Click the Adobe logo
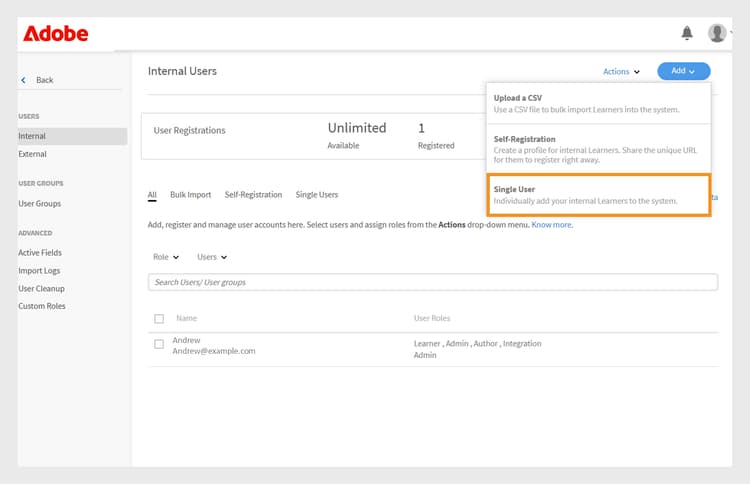 (55, 34)
